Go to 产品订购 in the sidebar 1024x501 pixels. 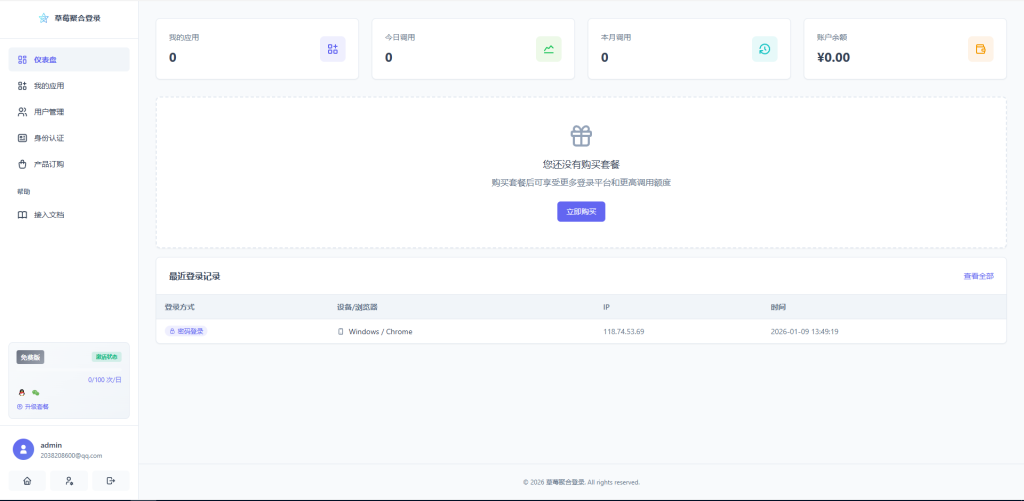coord(69,164)
